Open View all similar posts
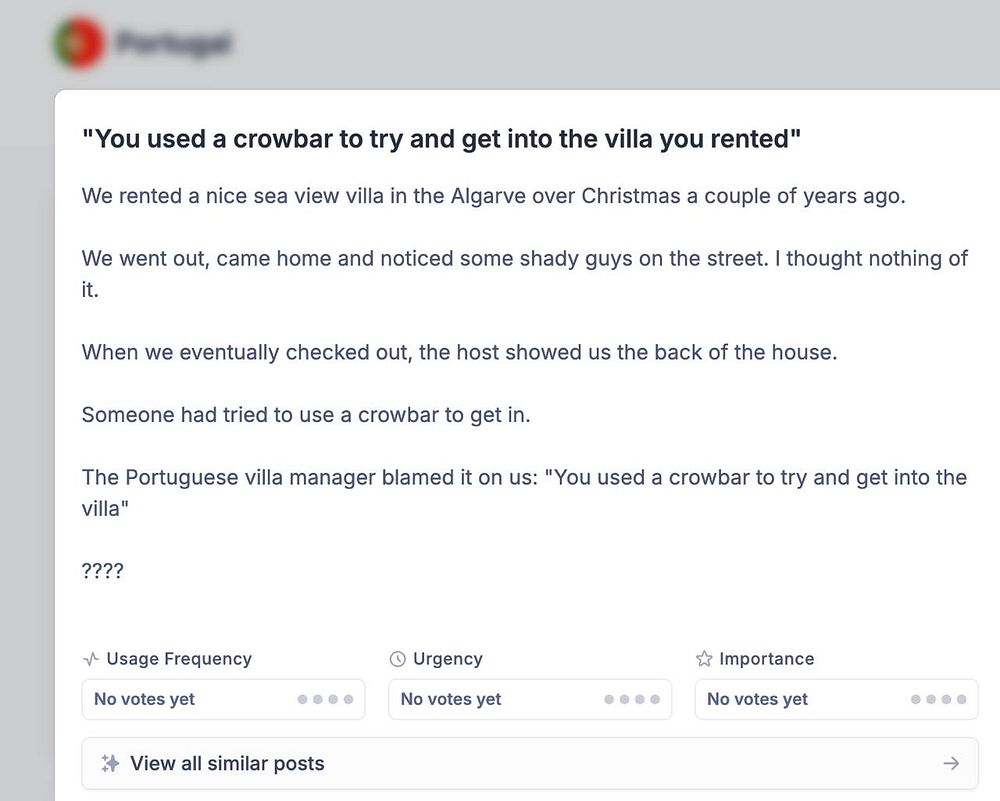This screenshot has height=801, width=1000. (x=227, y=764)
